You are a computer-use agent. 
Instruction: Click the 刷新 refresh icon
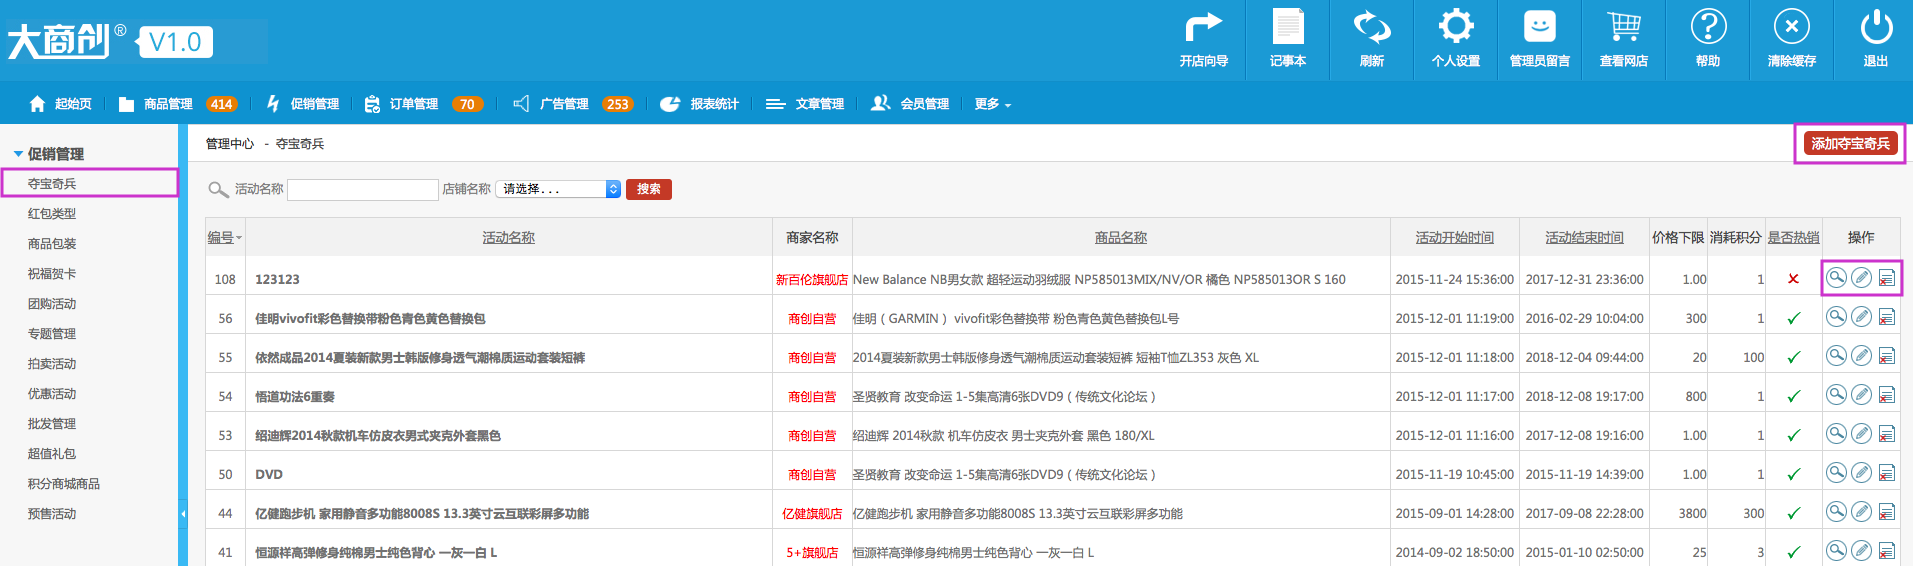pos(1372,28)
